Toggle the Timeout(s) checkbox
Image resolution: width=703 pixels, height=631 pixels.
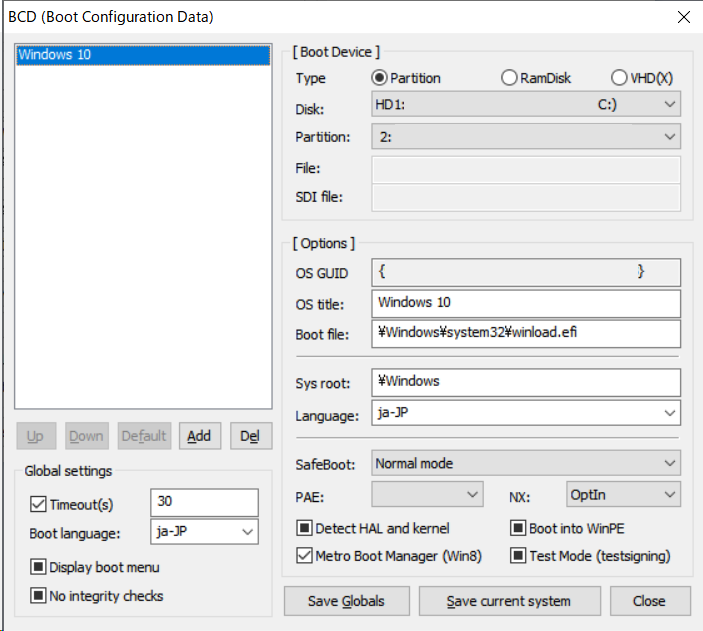(39, 504)
